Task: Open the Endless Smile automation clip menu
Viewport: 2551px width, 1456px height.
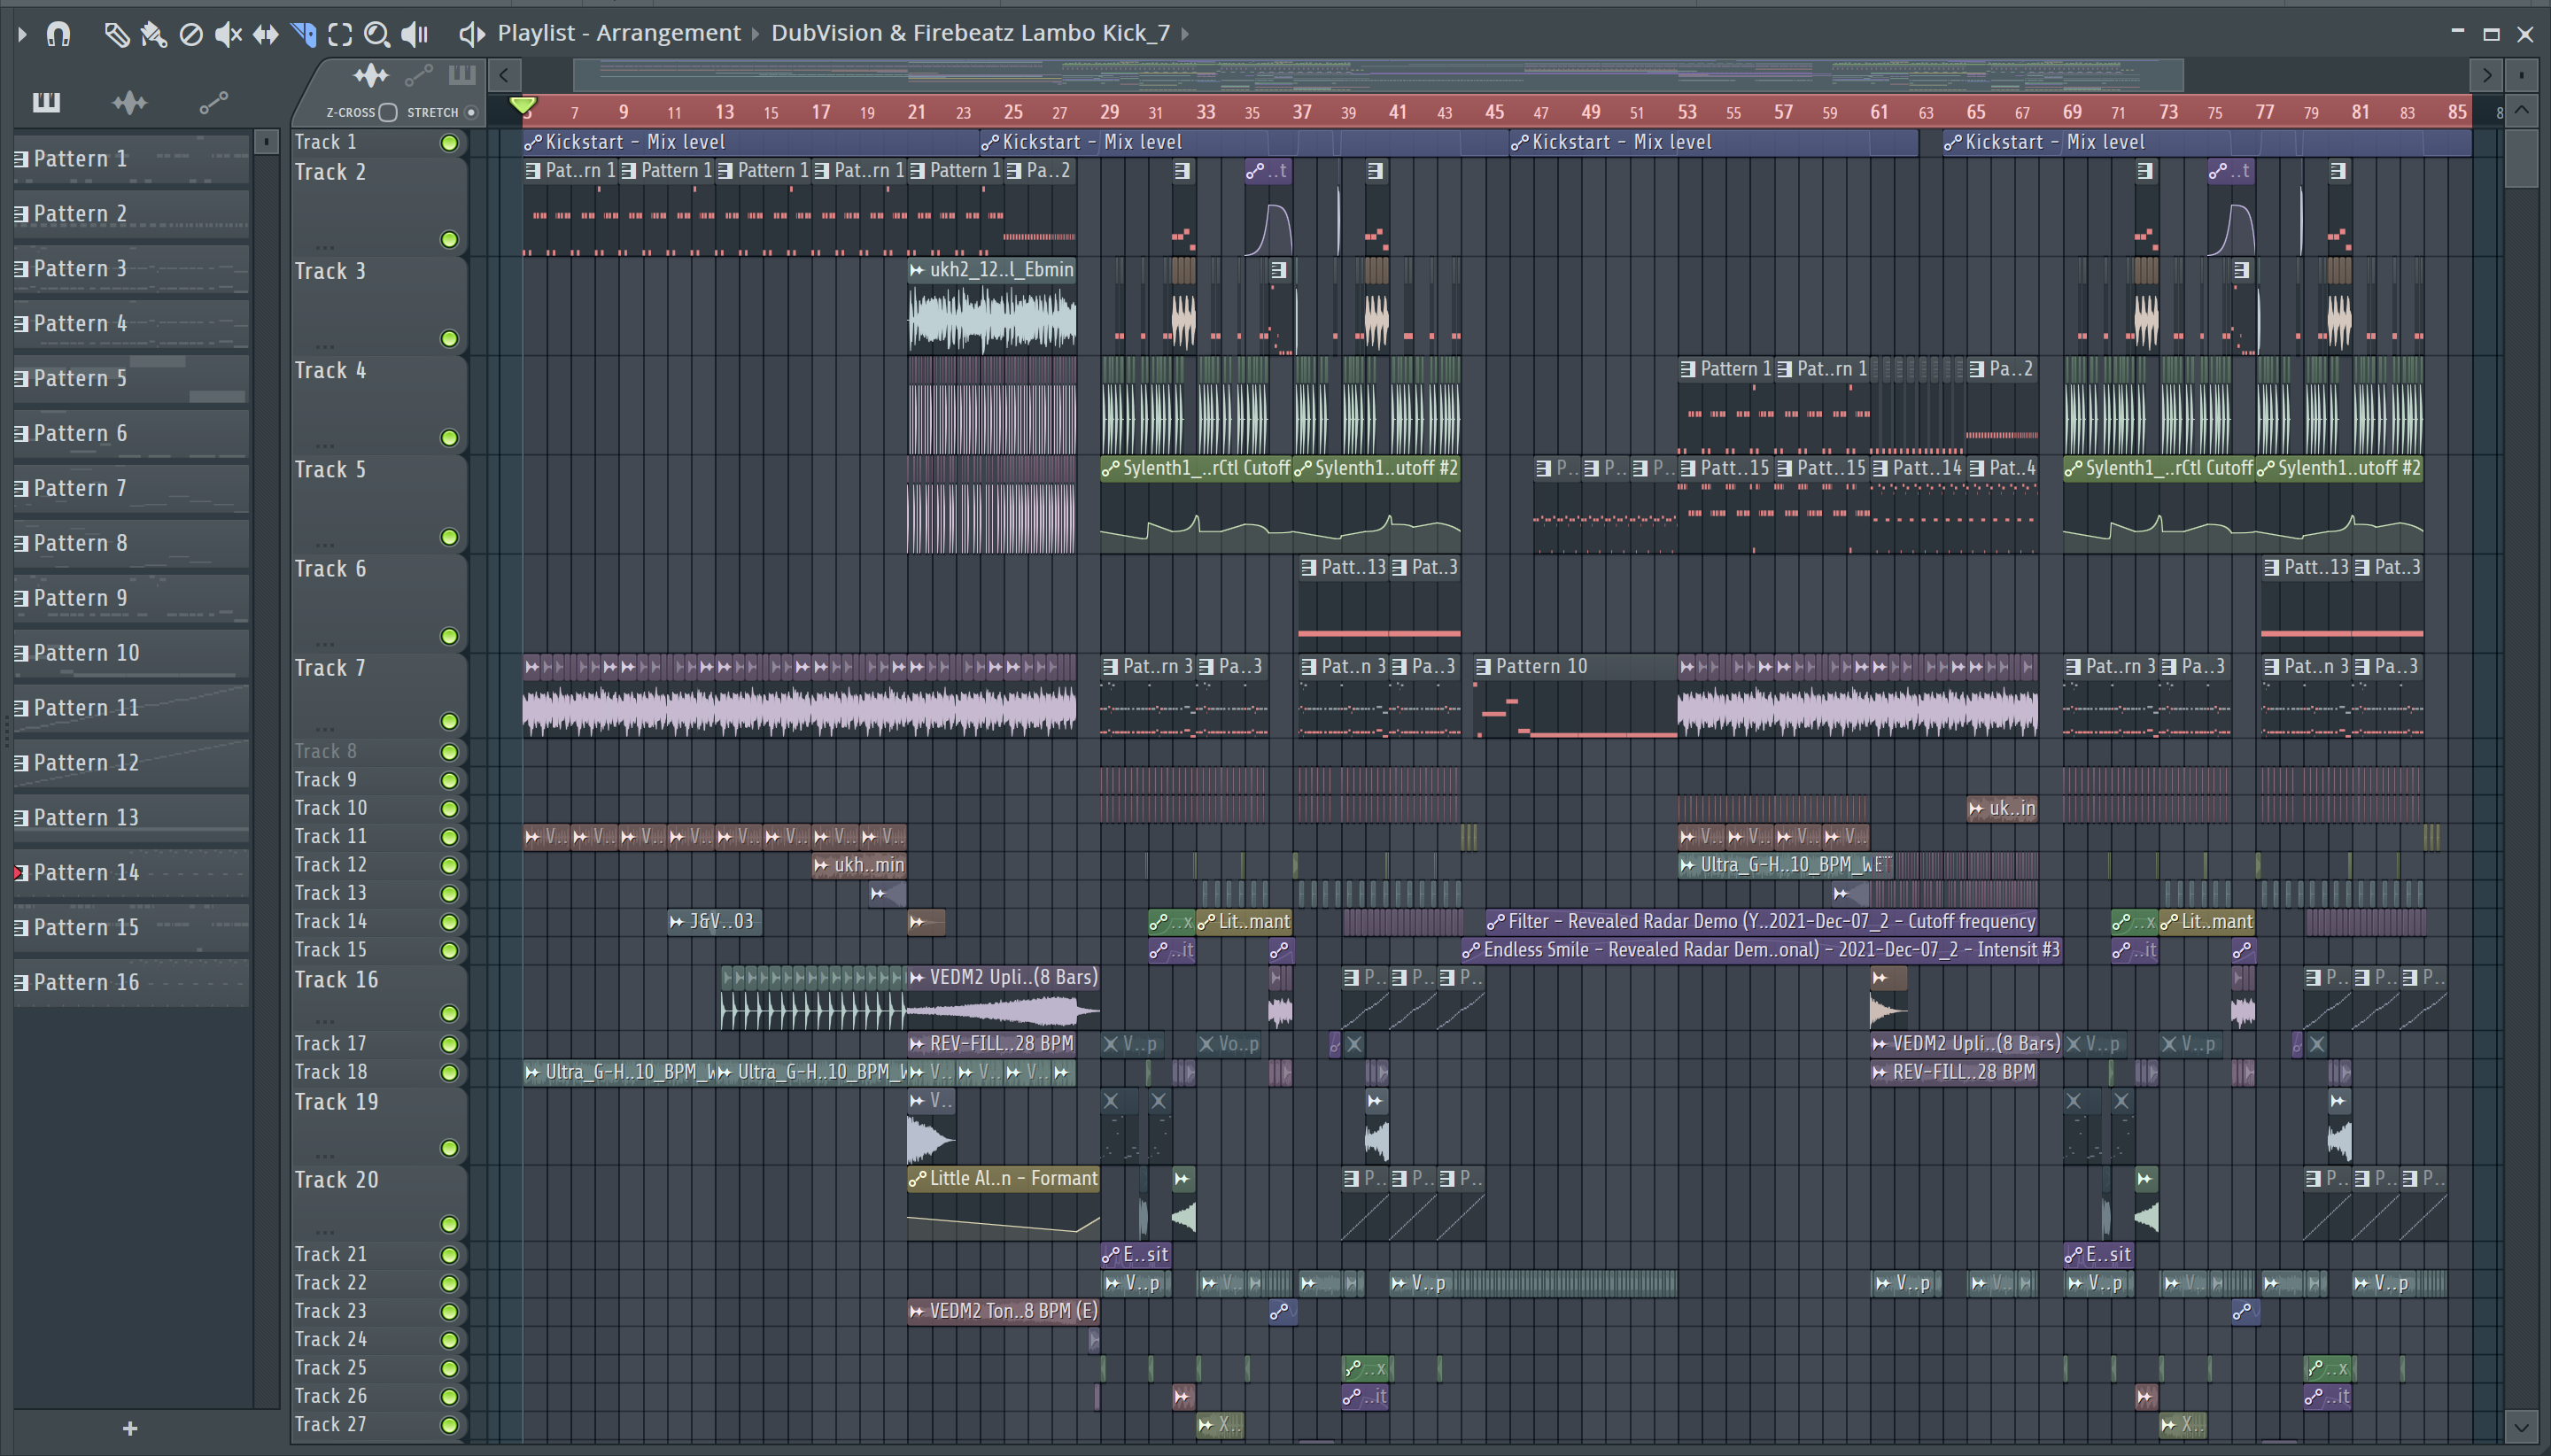Action: click(x=1471, y=950)
